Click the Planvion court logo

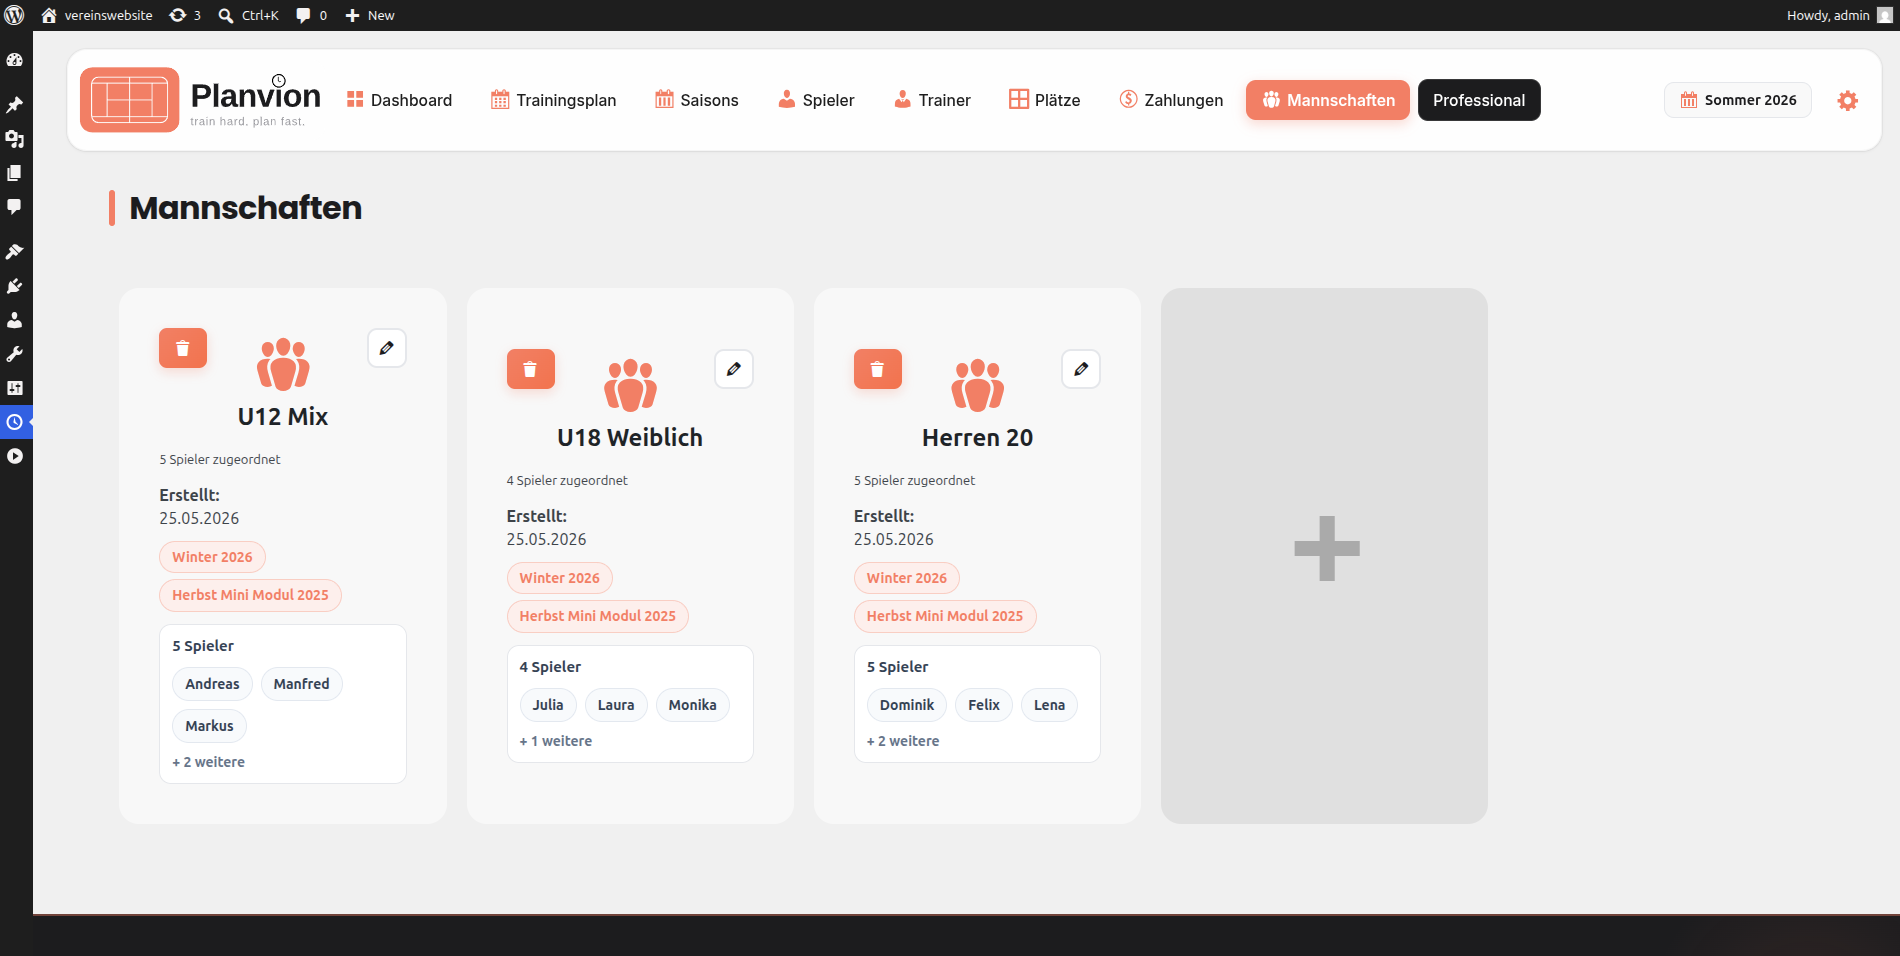click(x=130, y=100)
